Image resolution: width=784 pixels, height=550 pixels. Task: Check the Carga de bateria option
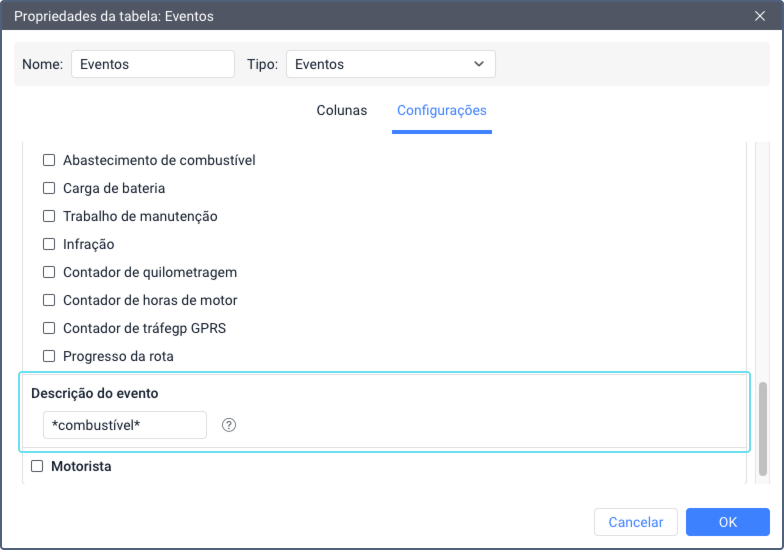[x=48, y=188]
